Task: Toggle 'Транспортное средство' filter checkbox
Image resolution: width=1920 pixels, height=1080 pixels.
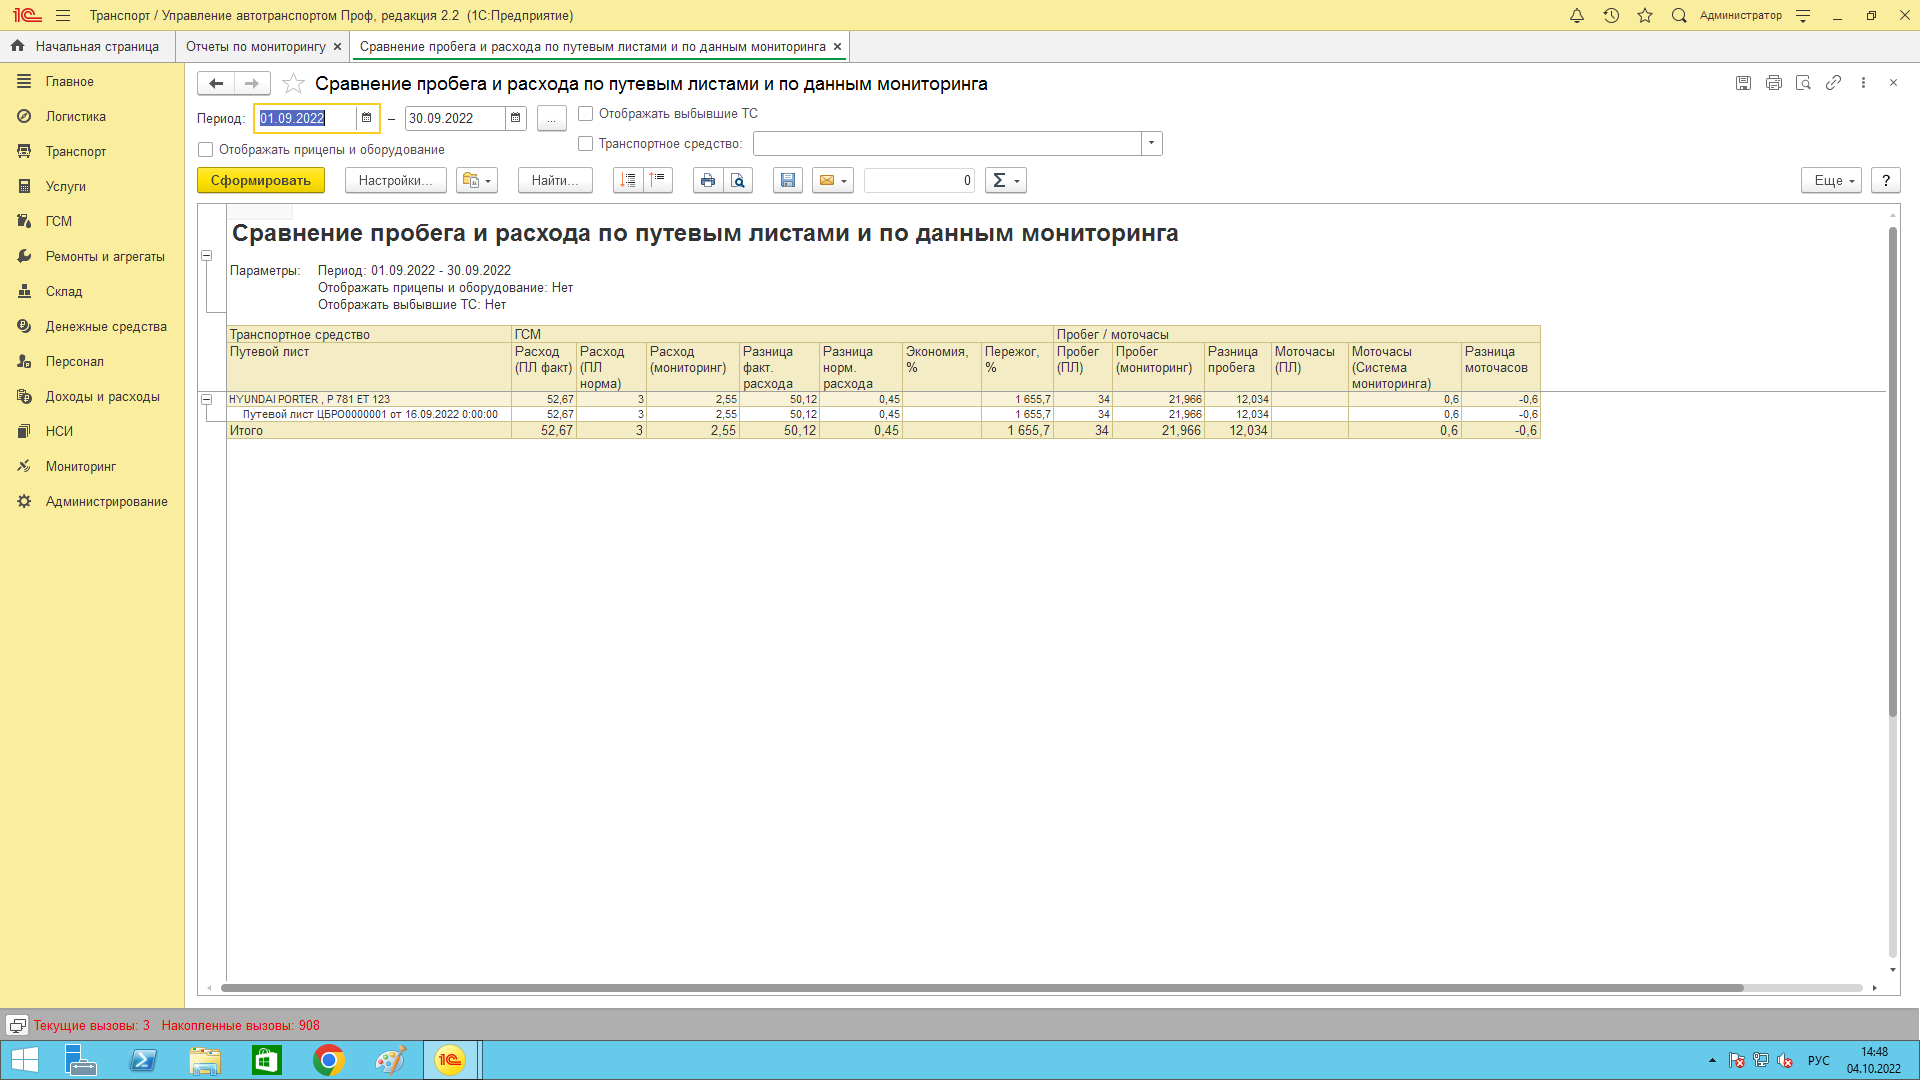Action: [586, 144]
